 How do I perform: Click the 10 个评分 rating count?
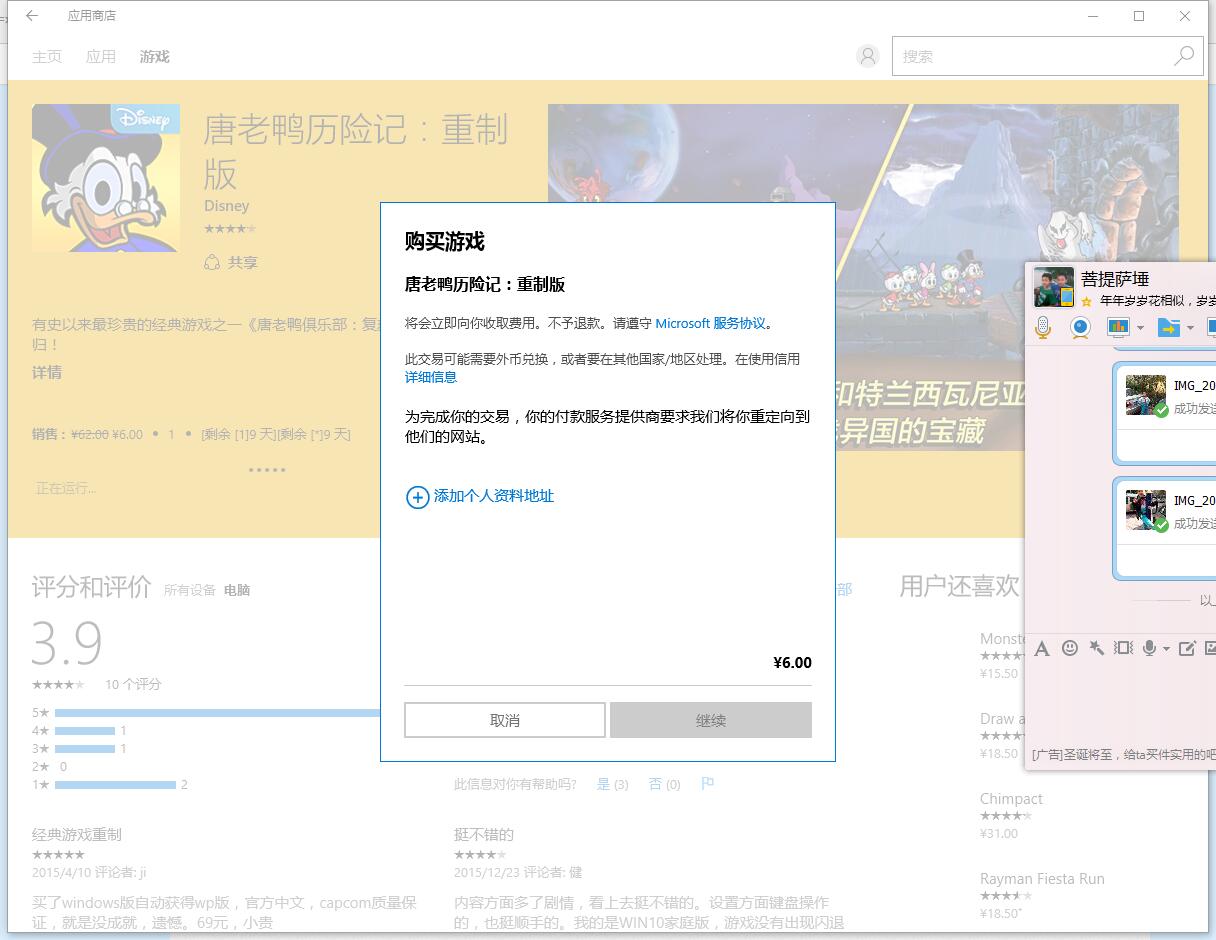click(133, 685)
